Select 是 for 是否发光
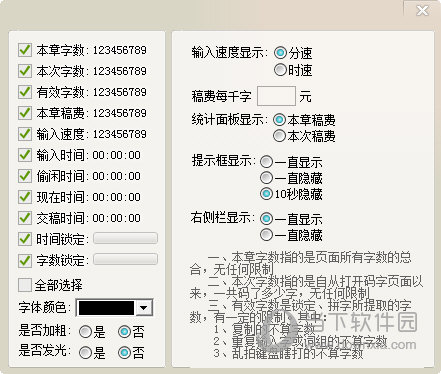Image resolution: width=441 pixels, height=374 pixels. 85,352
